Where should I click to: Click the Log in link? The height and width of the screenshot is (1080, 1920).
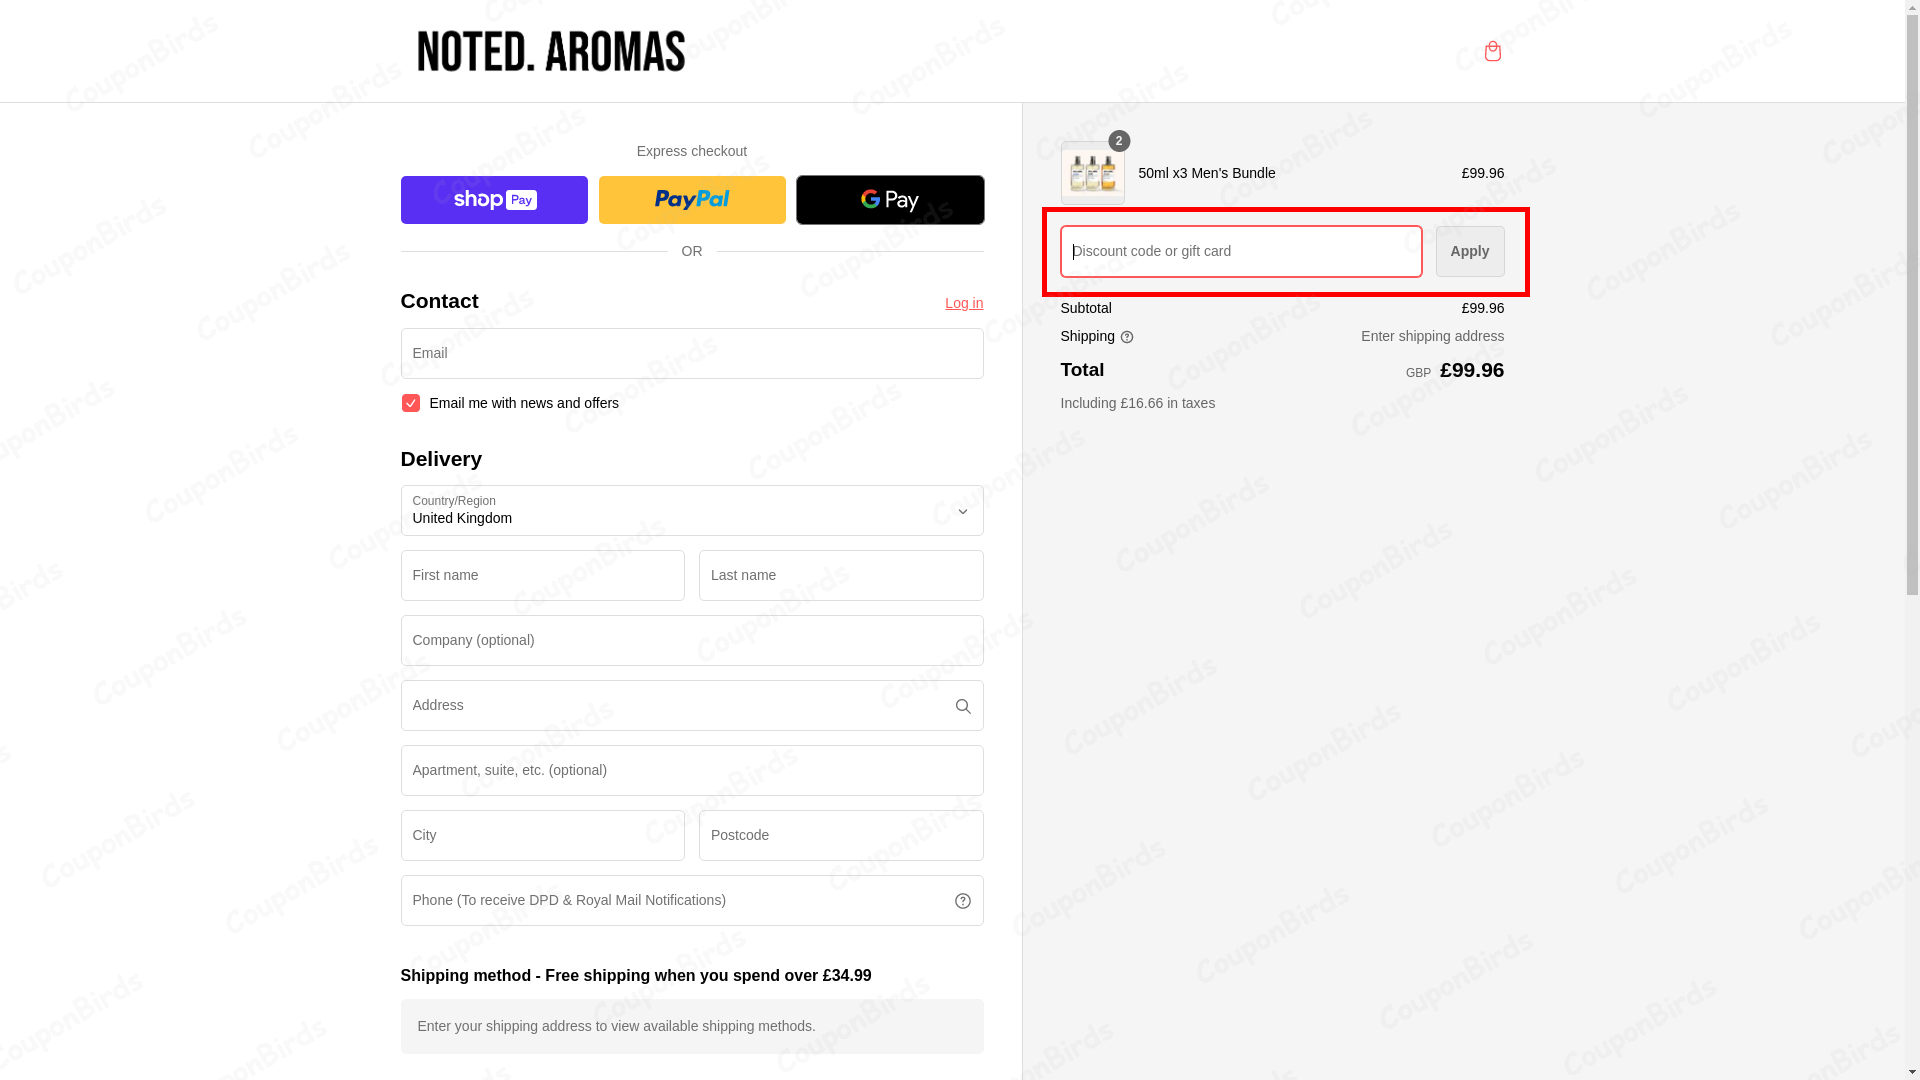(x=963, y=303)
